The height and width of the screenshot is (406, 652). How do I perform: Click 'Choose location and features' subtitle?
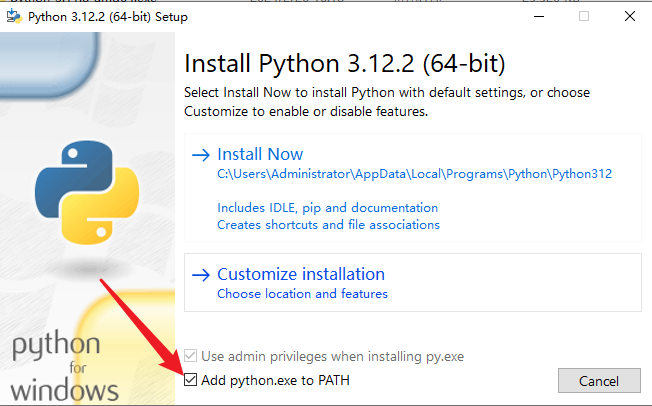(x=302, y=294)
